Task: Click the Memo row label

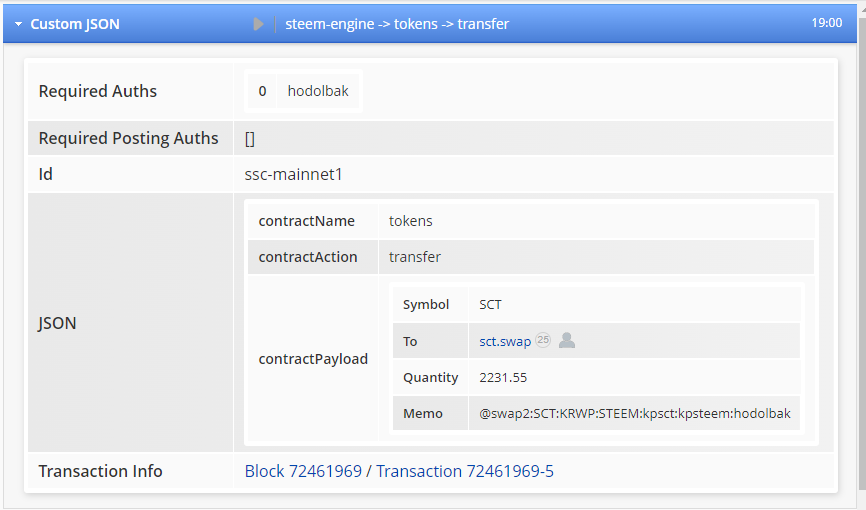Action: click(423, 413)
